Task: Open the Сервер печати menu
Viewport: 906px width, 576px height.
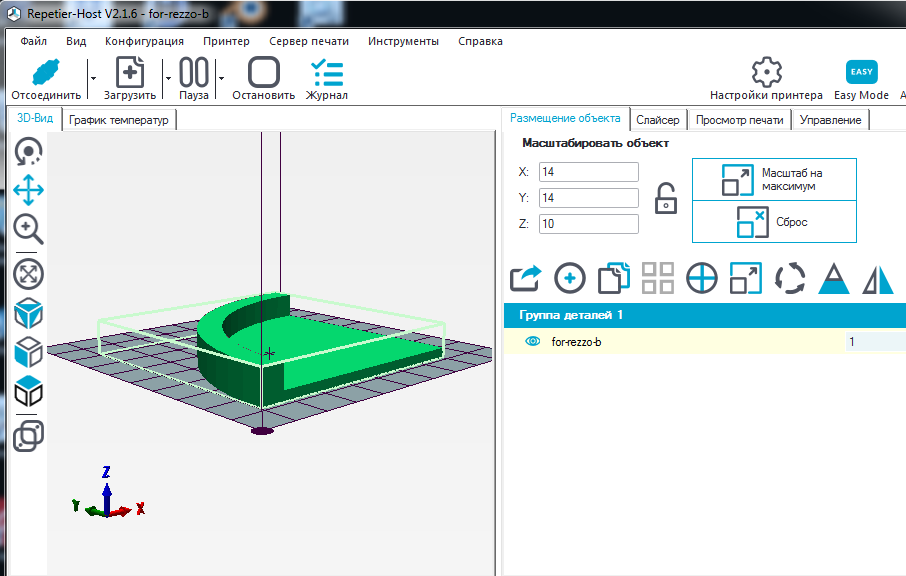Action: [x=309, y=41]
